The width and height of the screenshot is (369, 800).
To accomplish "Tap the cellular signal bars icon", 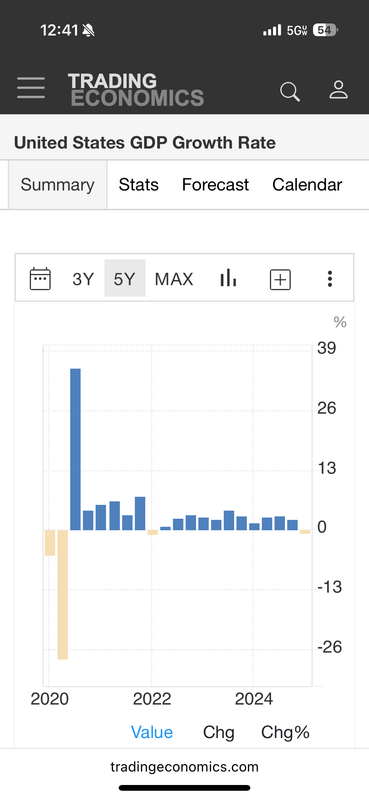I will coord(272,30).
